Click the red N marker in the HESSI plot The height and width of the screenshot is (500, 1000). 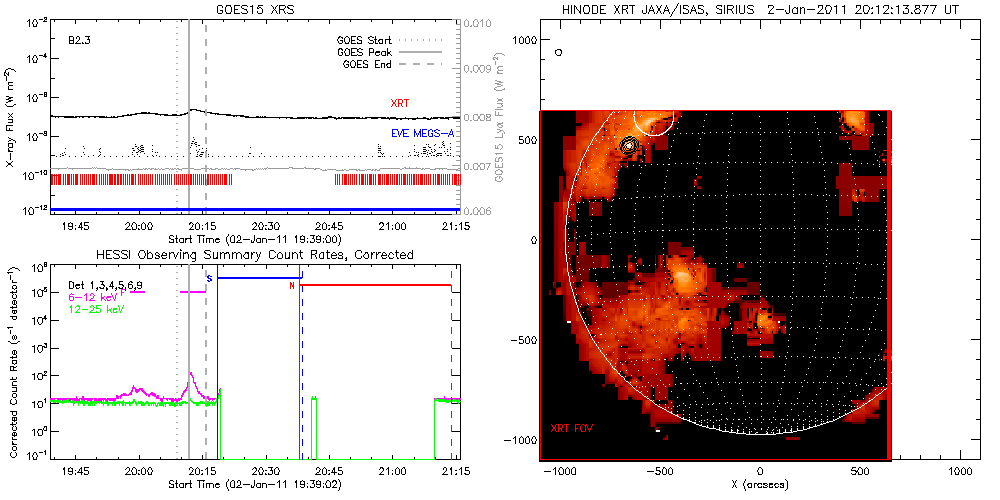(x=292, y=286)
